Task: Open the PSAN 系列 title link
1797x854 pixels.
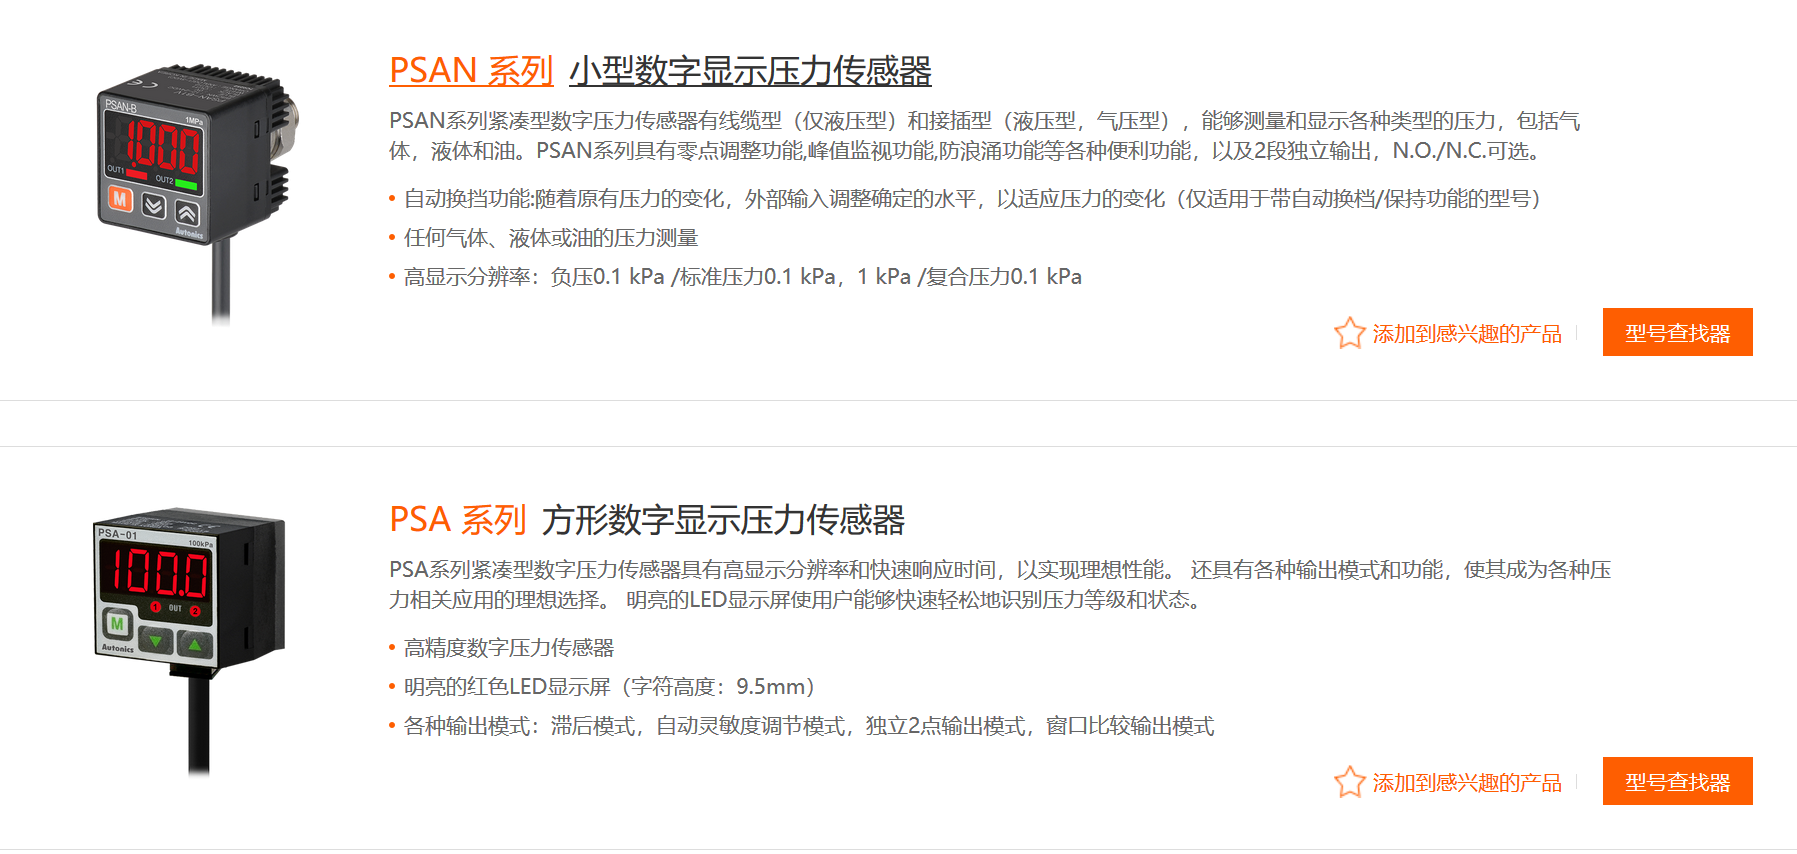Action: click(470, 71)
